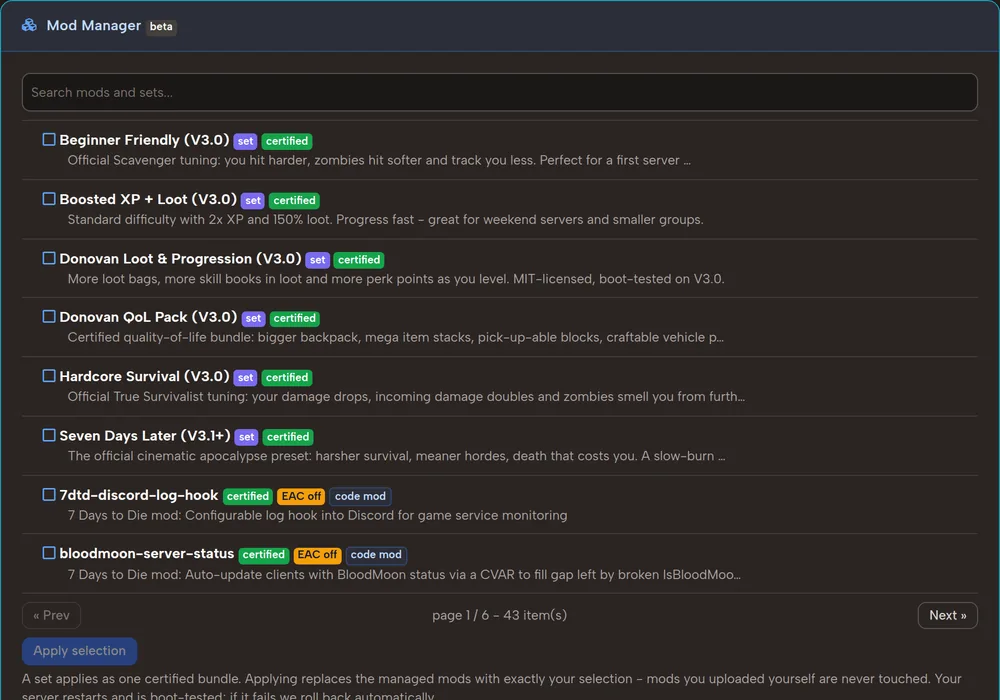This screenshot has height=700, width=1000.
Task: Select the bloodmoon-server-status checkbox
Action: 49,553
